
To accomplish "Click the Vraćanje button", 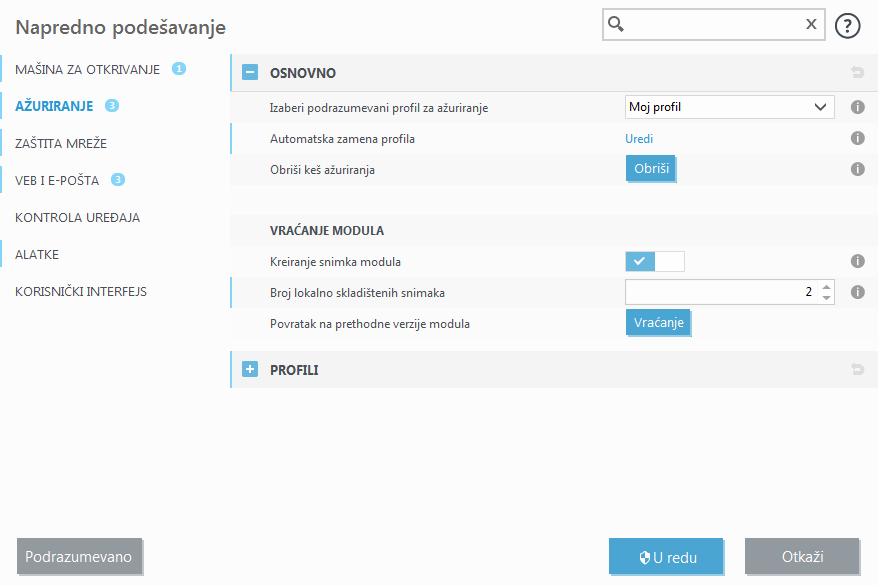I will point(658,322).
